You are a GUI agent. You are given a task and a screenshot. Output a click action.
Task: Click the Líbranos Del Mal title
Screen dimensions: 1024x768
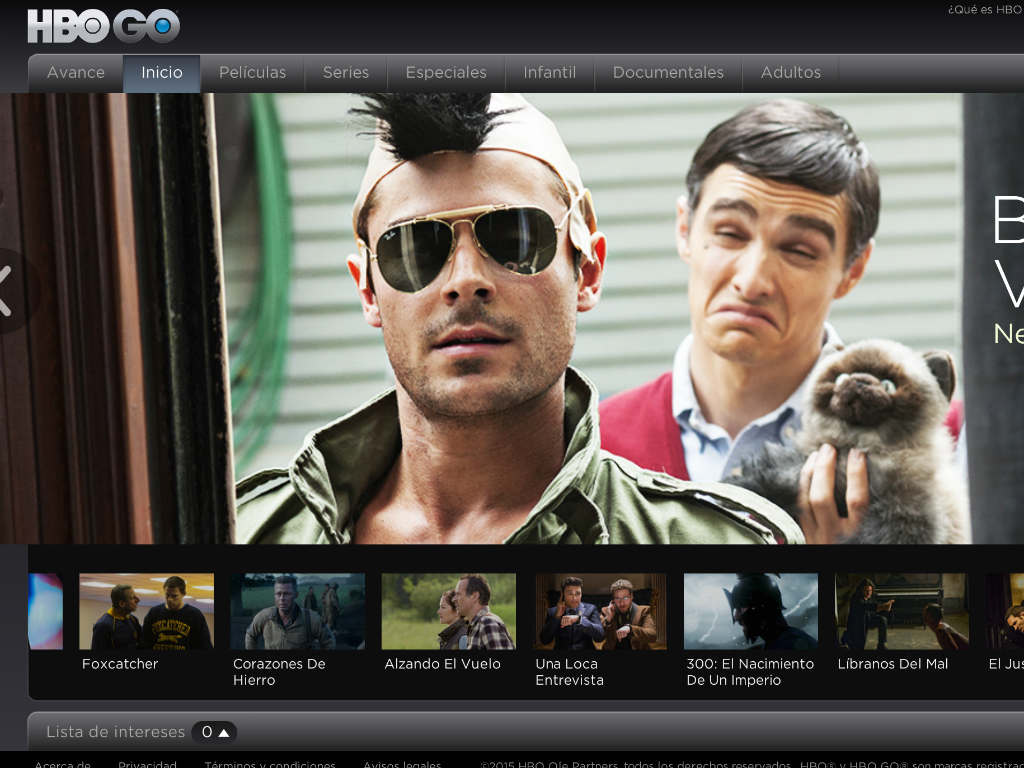(x=893, y=664)
